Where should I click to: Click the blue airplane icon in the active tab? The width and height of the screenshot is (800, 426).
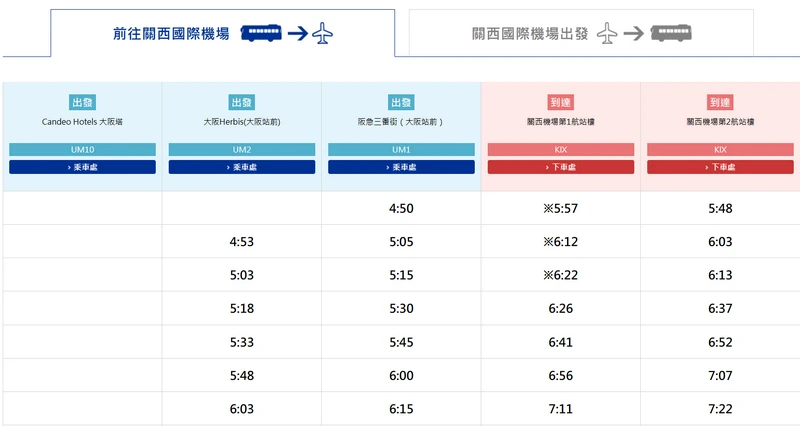(x=322, y=34)
